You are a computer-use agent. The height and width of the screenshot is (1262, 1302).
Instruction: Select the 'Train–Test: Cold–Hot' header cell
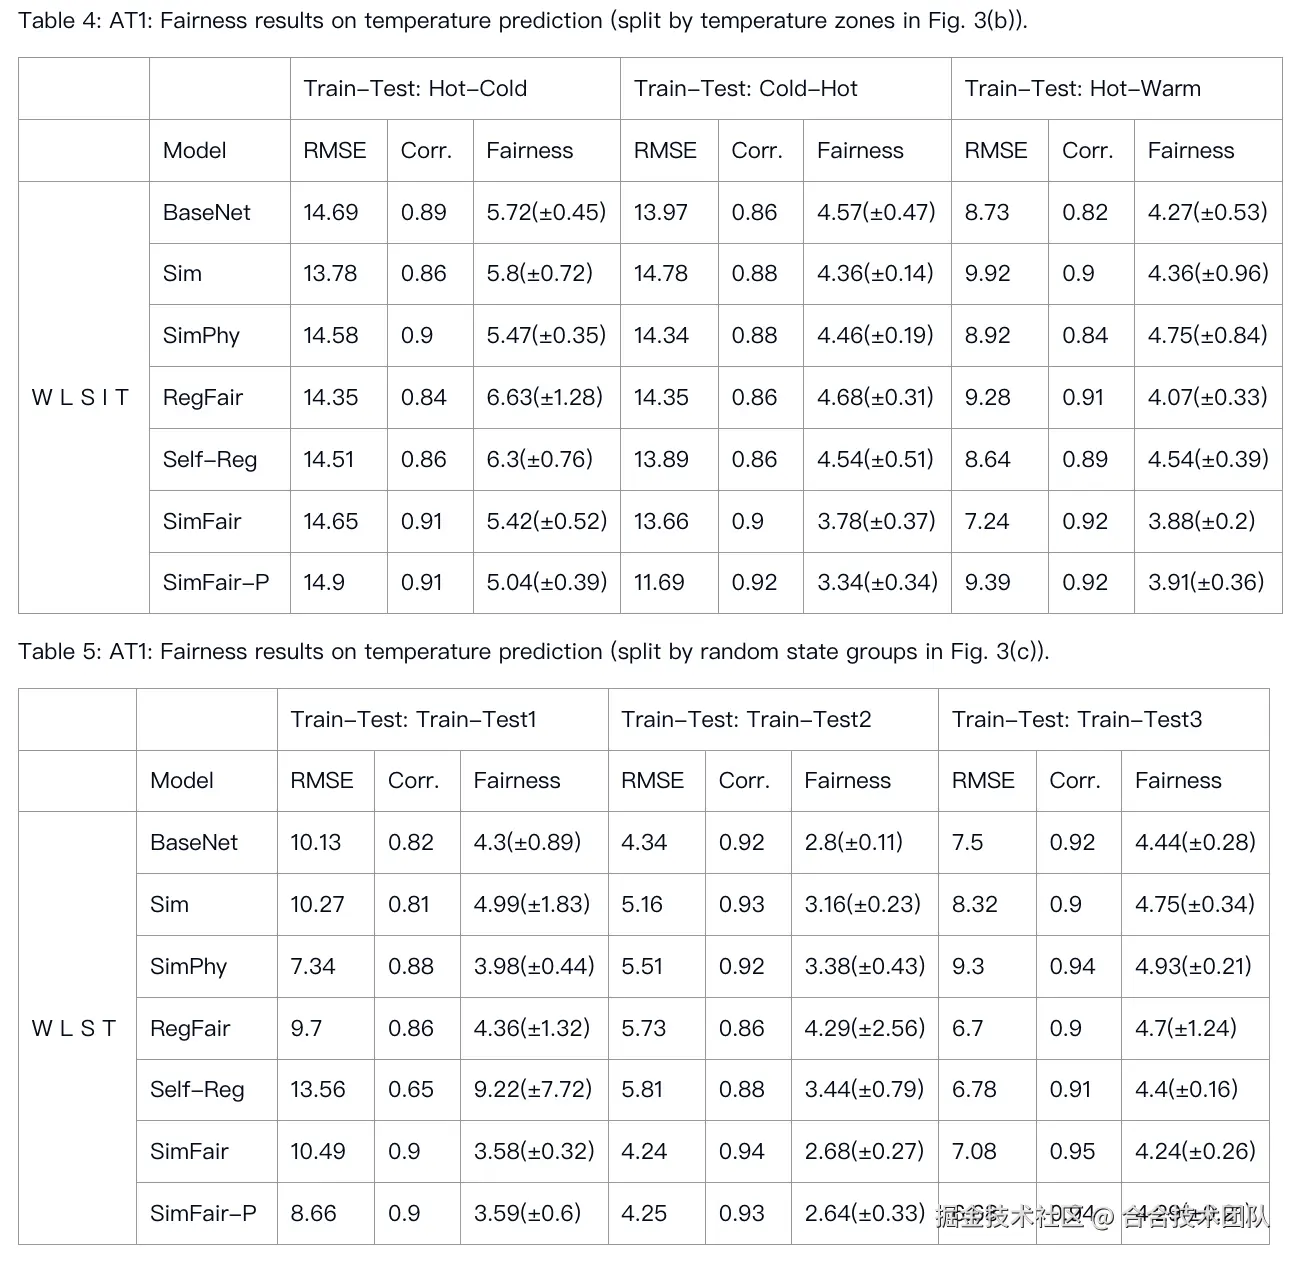pos(745,89)
